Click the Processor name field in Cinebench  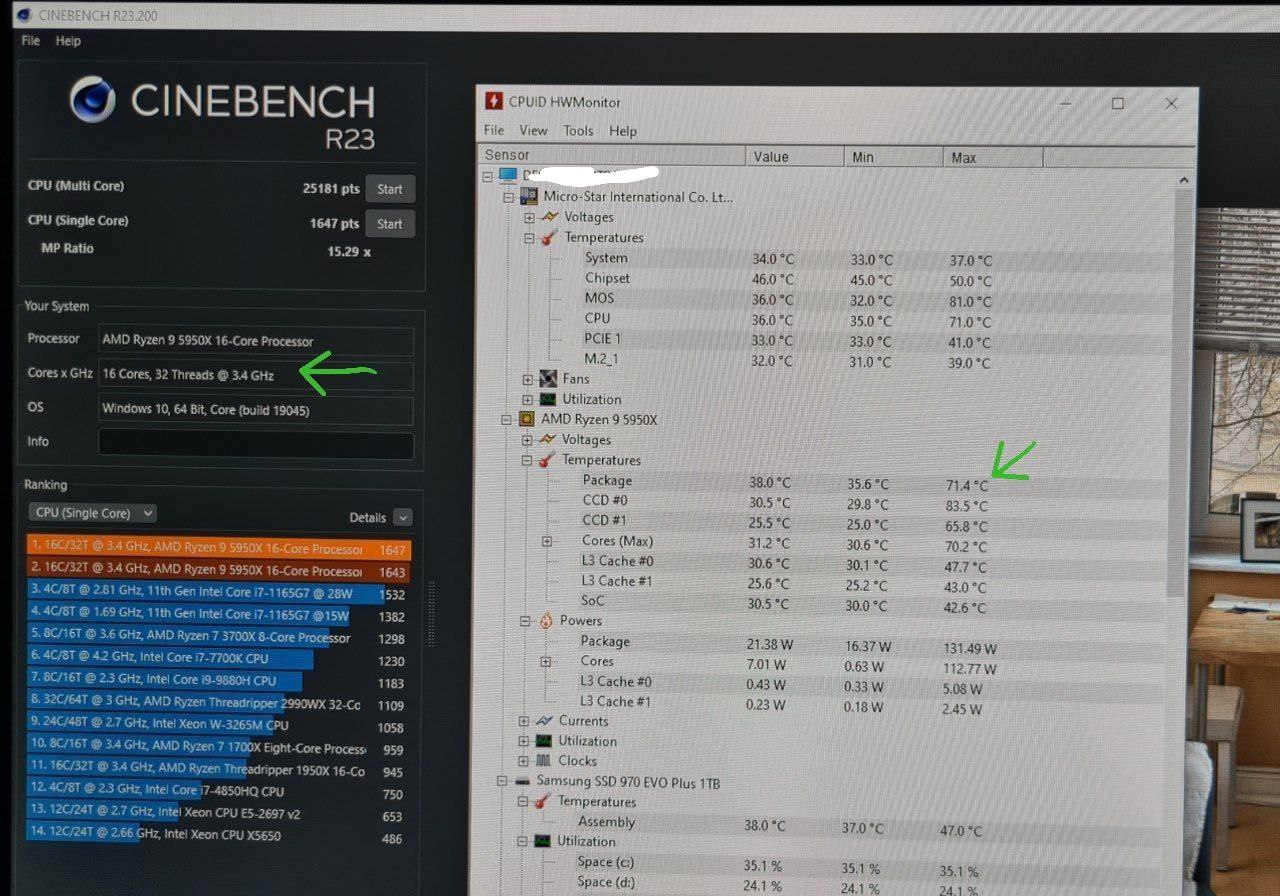tap(256, 341)
